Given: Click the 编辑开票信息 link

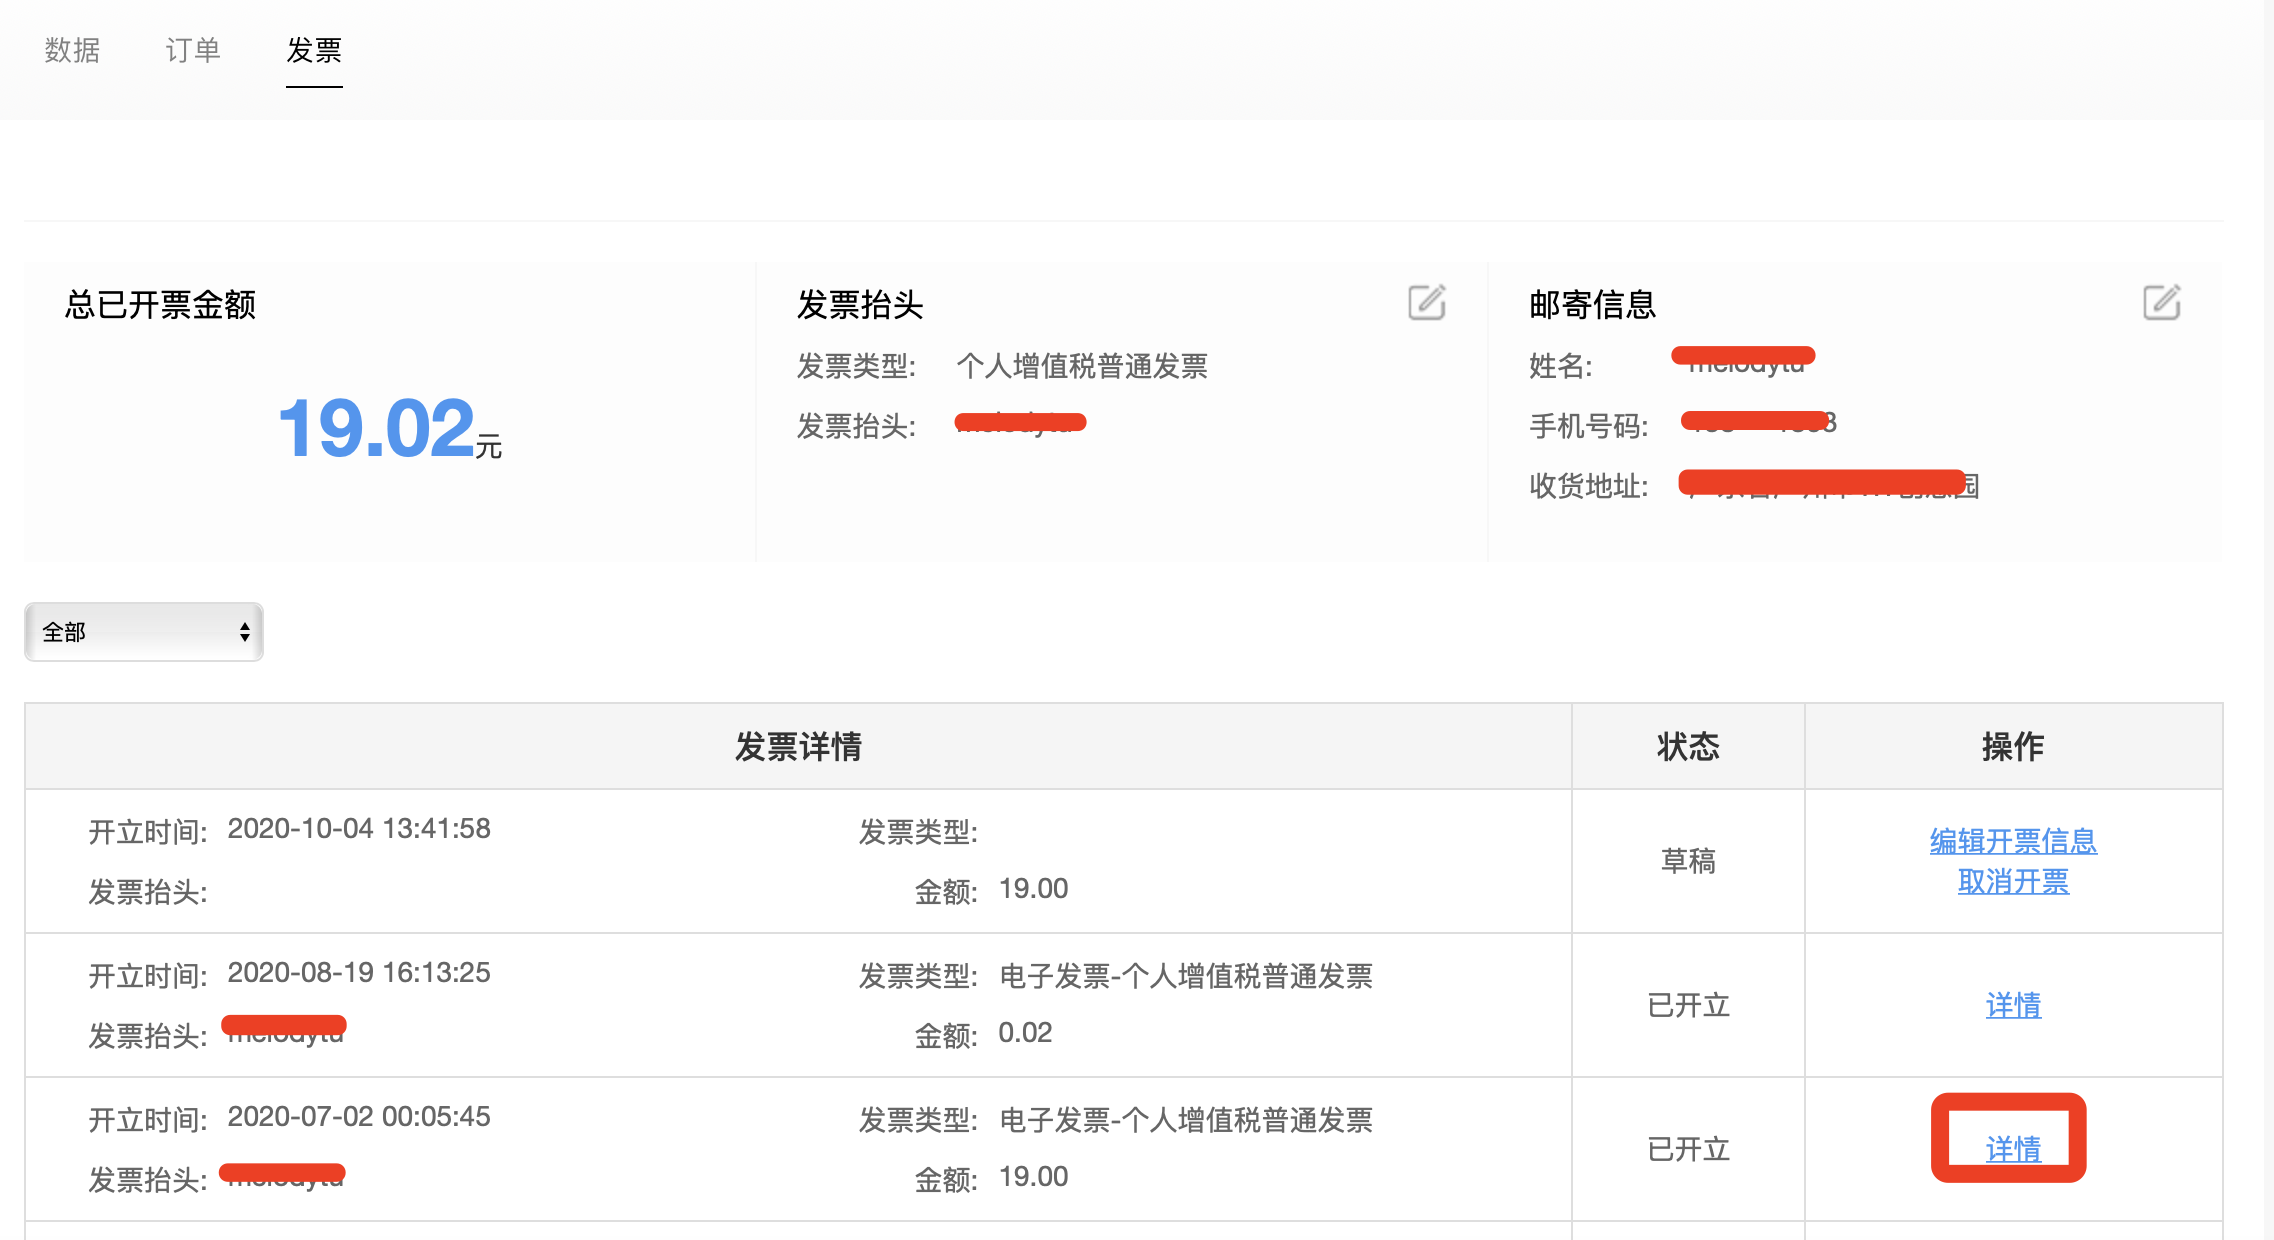Looking at the screenshot, I should (2013, 841).
